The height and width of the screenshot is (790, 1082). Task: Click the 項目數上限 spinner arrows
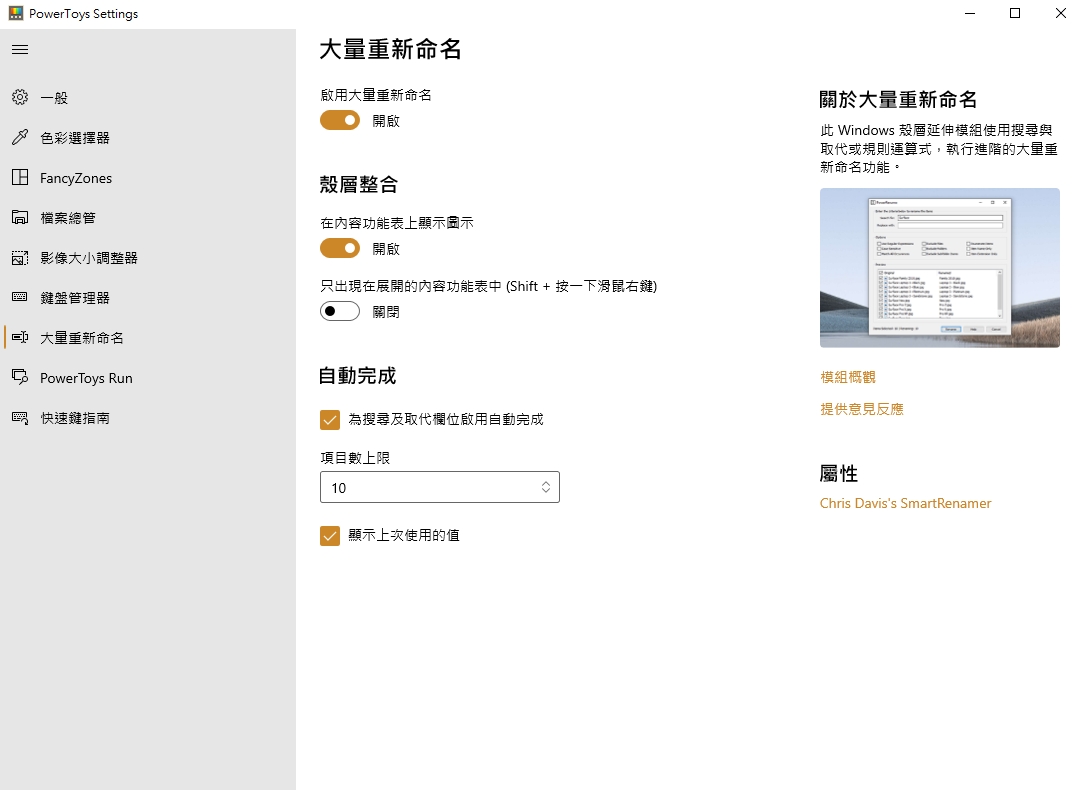545,487
